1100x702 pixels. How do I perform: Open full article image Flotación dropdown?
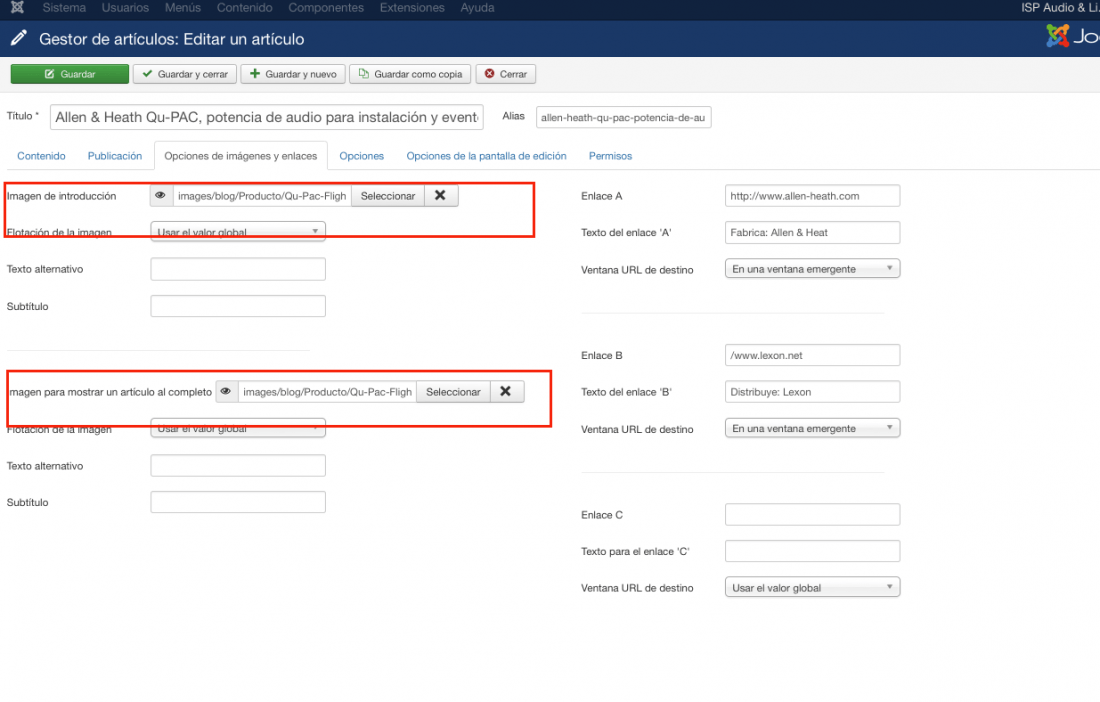tap(238, 428)
